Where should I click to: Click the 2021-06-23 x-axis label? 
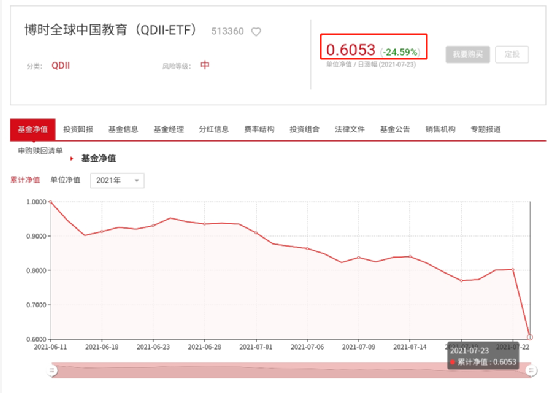[x=153, y=347]
